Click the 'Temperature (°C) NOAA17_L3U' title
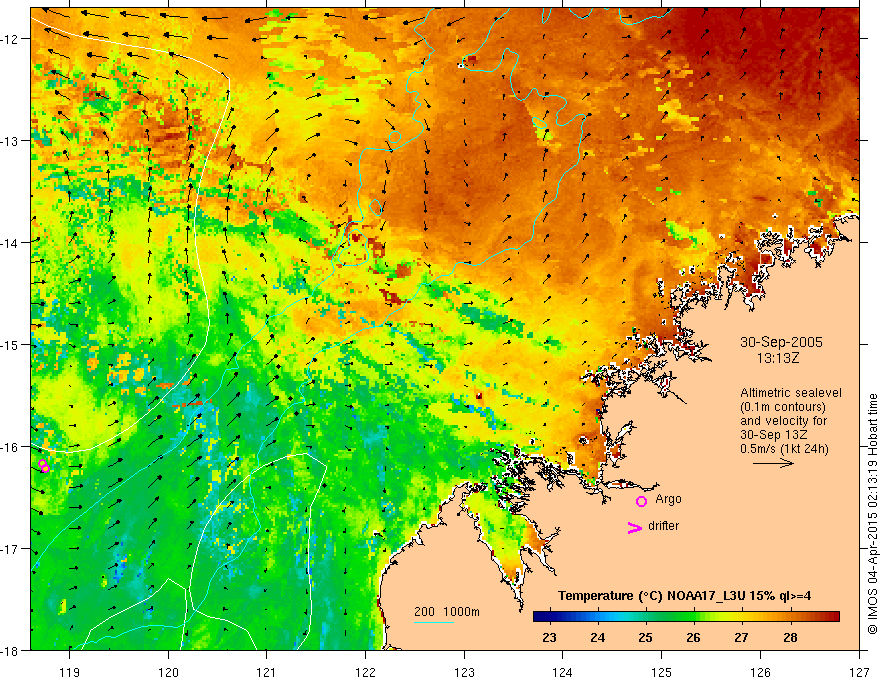 point(684,596)
